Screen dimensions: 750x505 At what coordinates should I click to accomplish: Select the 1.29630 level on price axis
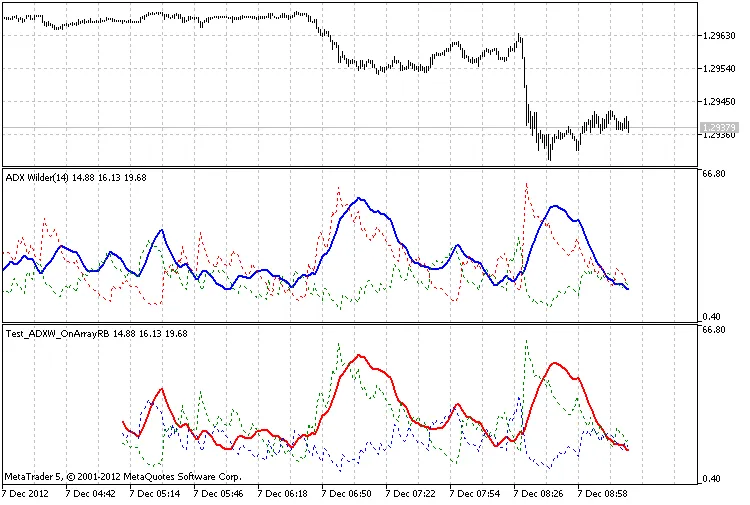721,36
